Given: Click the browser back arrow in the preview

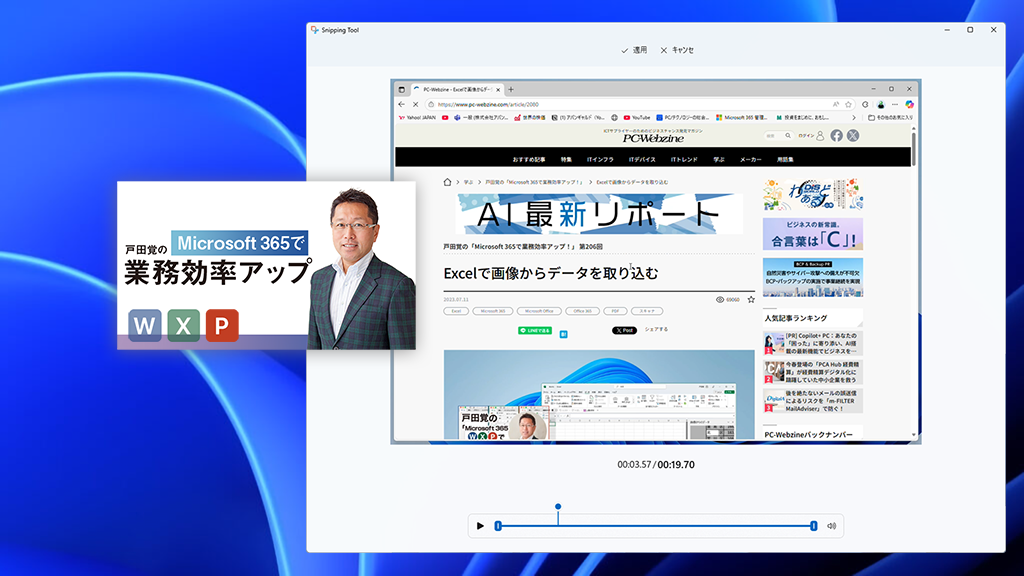Looking at the screenshot, I should (402, 104).
